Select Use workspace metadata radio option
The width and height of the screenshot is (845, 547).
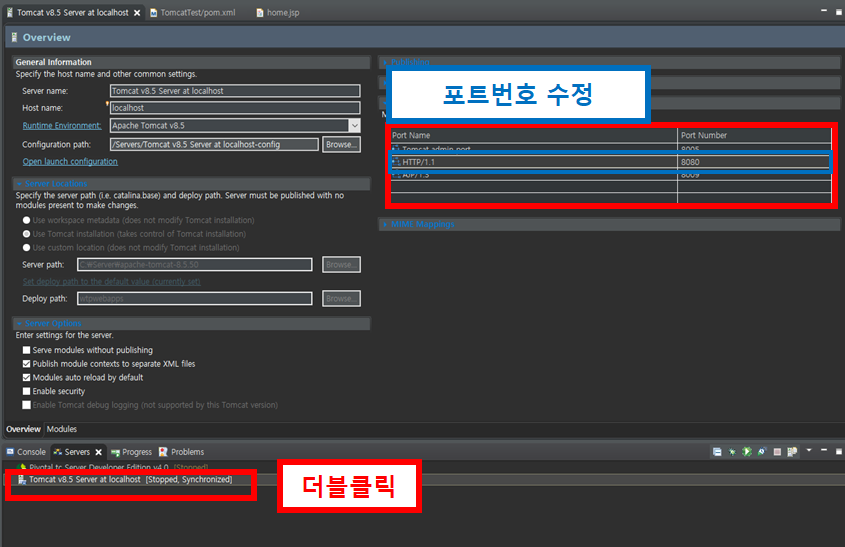(x=26, y=220)
